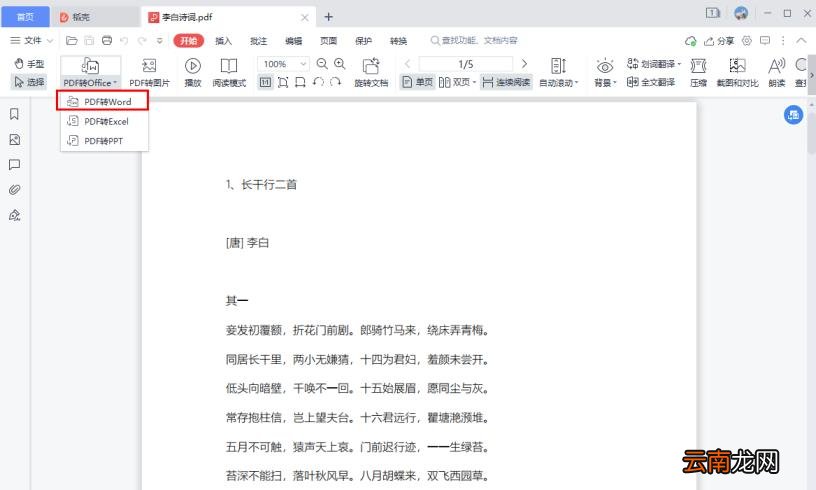Click the open folder icon in quick toolbar
This screenshot has width=816, height=490.
point(72,40)
